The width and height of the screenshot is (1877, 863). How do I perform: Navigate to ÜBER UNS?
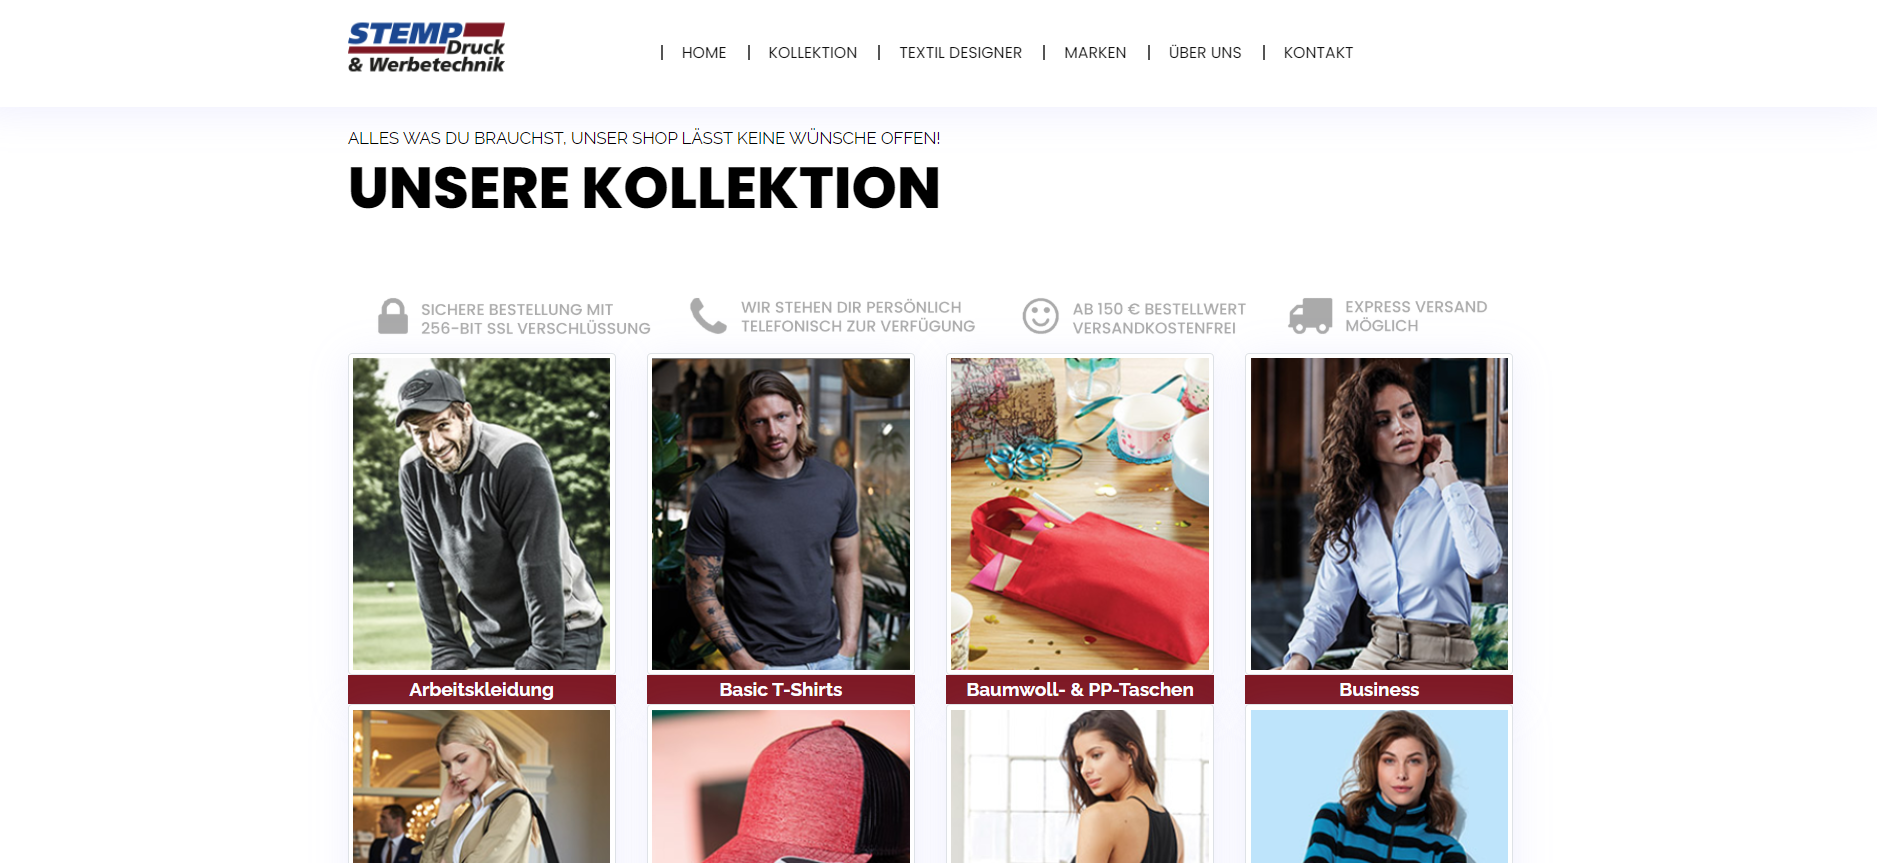[1205, 53]
